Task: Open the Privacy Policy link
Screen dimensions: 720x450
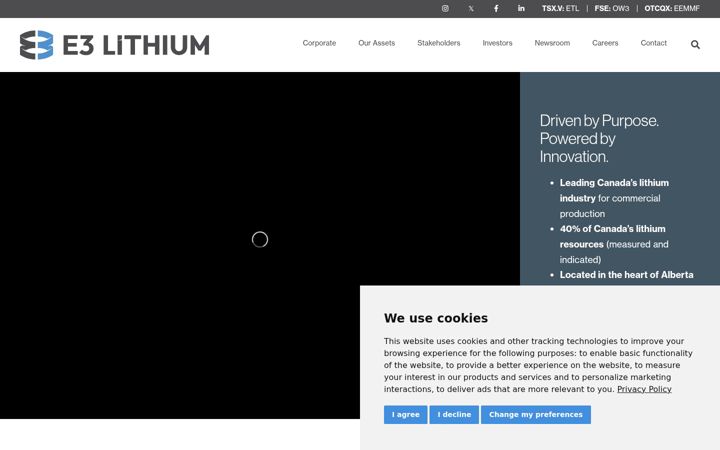Action: coord(644,389)
